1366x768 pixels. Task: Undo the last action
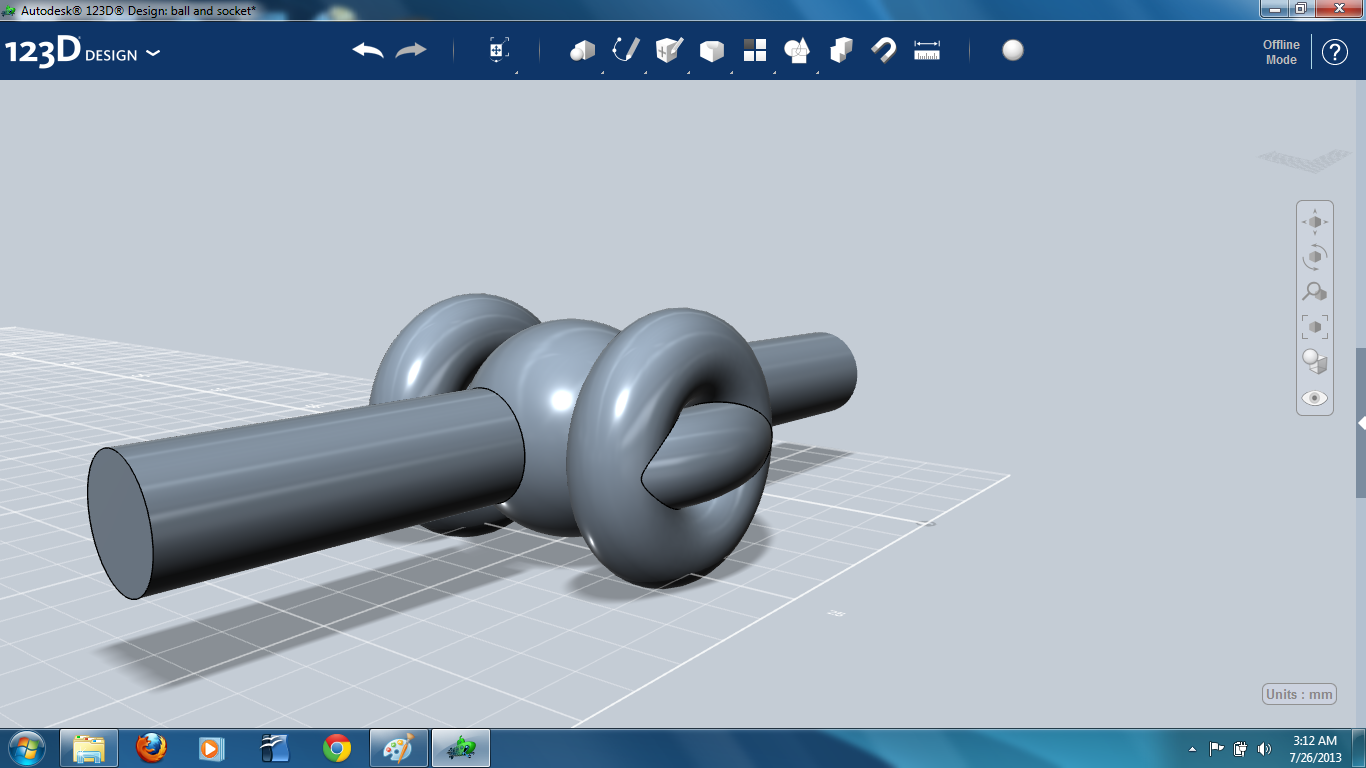click(x=368, y=50)
